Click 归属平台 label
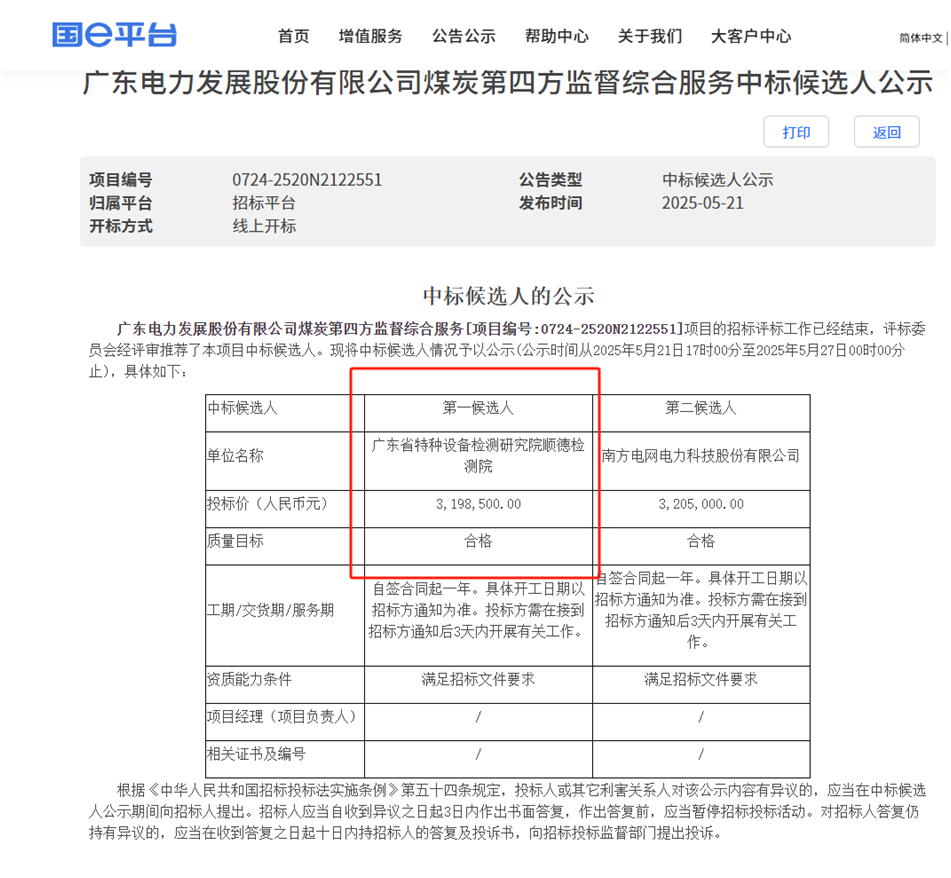This screenshot has height=878, width=951. pos(121,203)
